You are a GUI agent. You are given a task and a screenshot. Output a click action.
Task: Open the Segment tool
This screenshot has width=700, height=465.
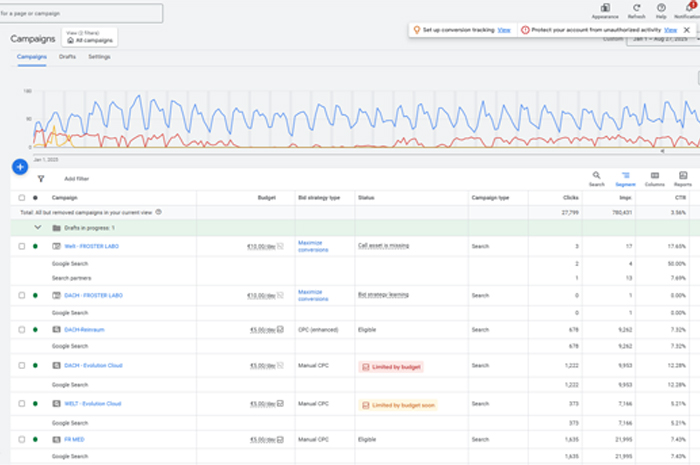coord(625,178)
